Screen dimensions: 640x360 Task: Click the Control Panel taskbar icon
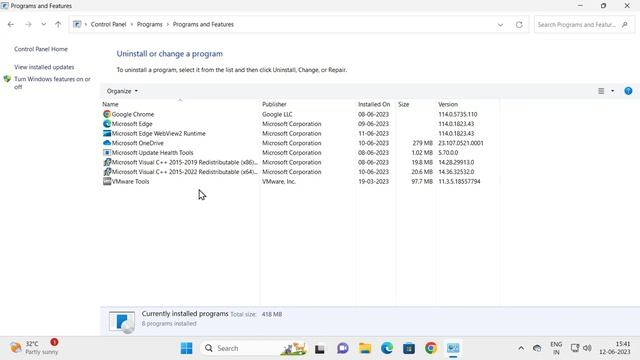click(x=453, y=348)
